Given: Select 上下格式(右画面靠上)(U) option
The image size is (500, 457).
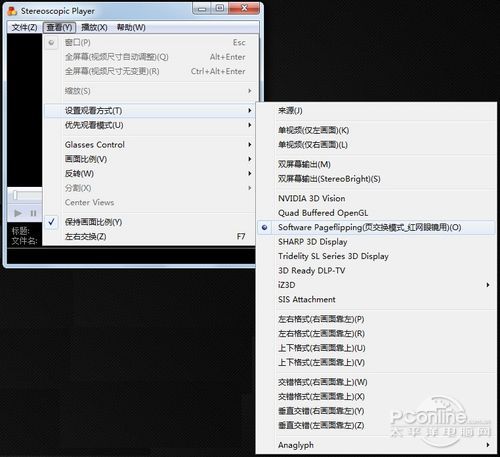Looking at the screenshot, I should click(x=376, y=348).
